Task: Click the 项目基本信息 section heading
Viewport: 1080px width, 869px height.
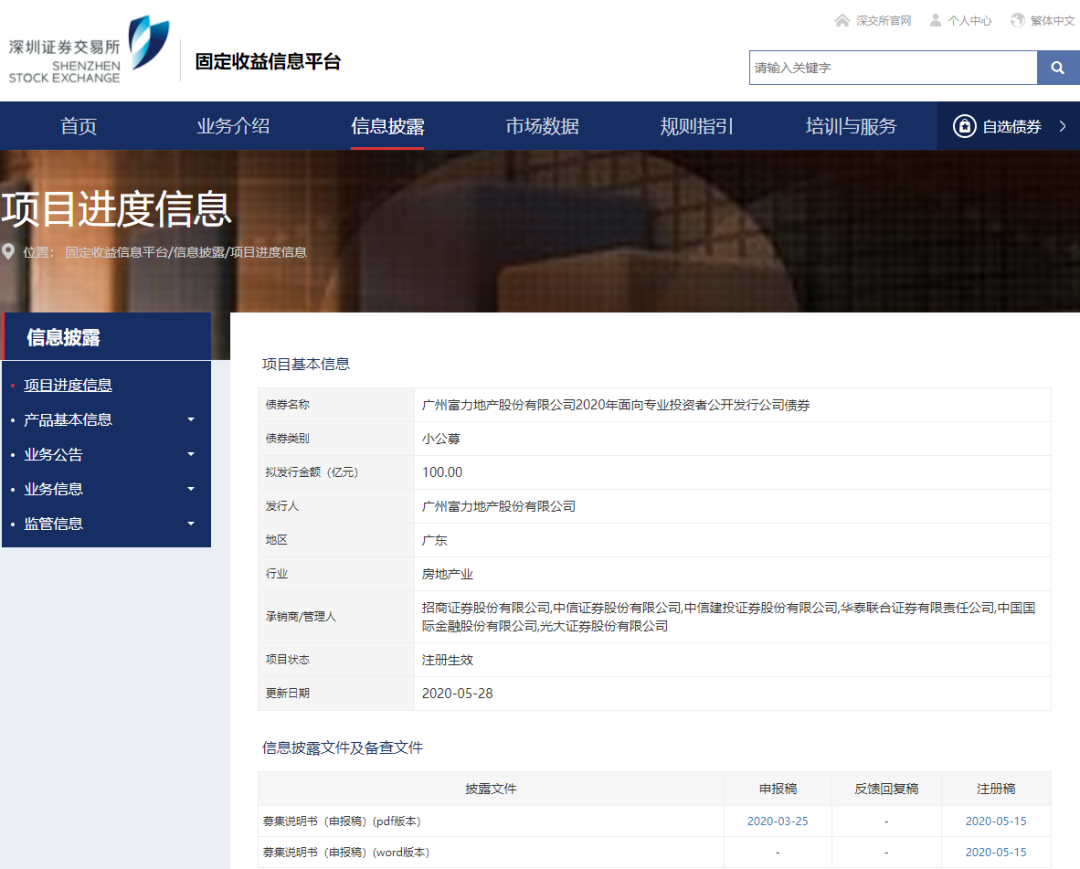Action: [306, 364]
